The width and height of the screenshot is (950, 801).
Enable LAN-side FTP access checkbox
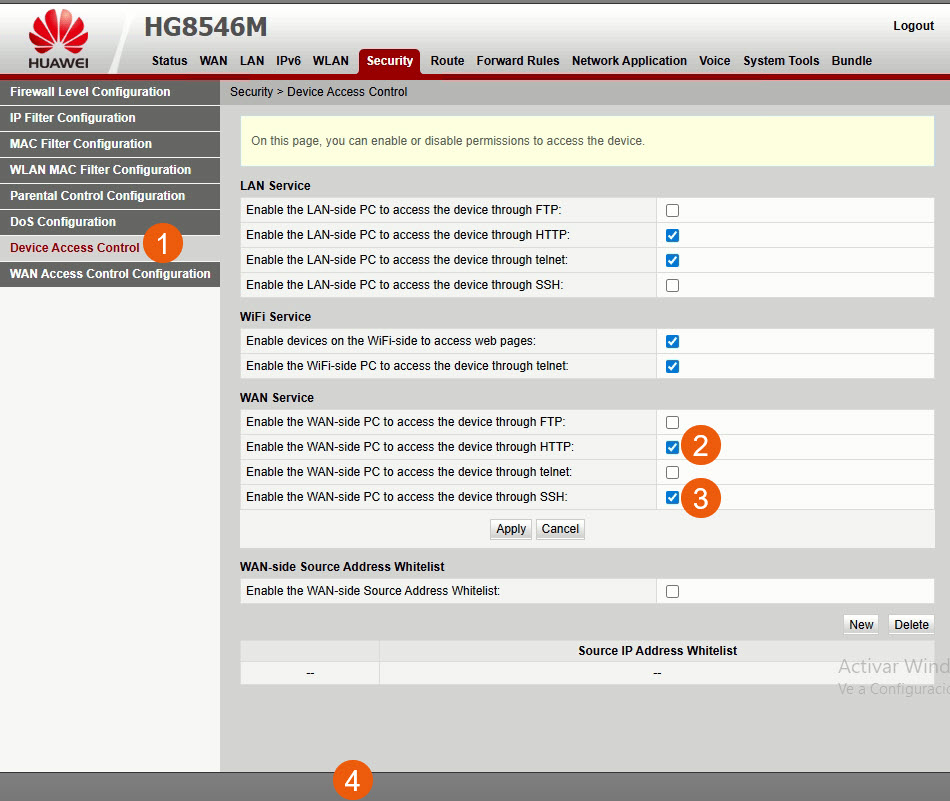672,210
